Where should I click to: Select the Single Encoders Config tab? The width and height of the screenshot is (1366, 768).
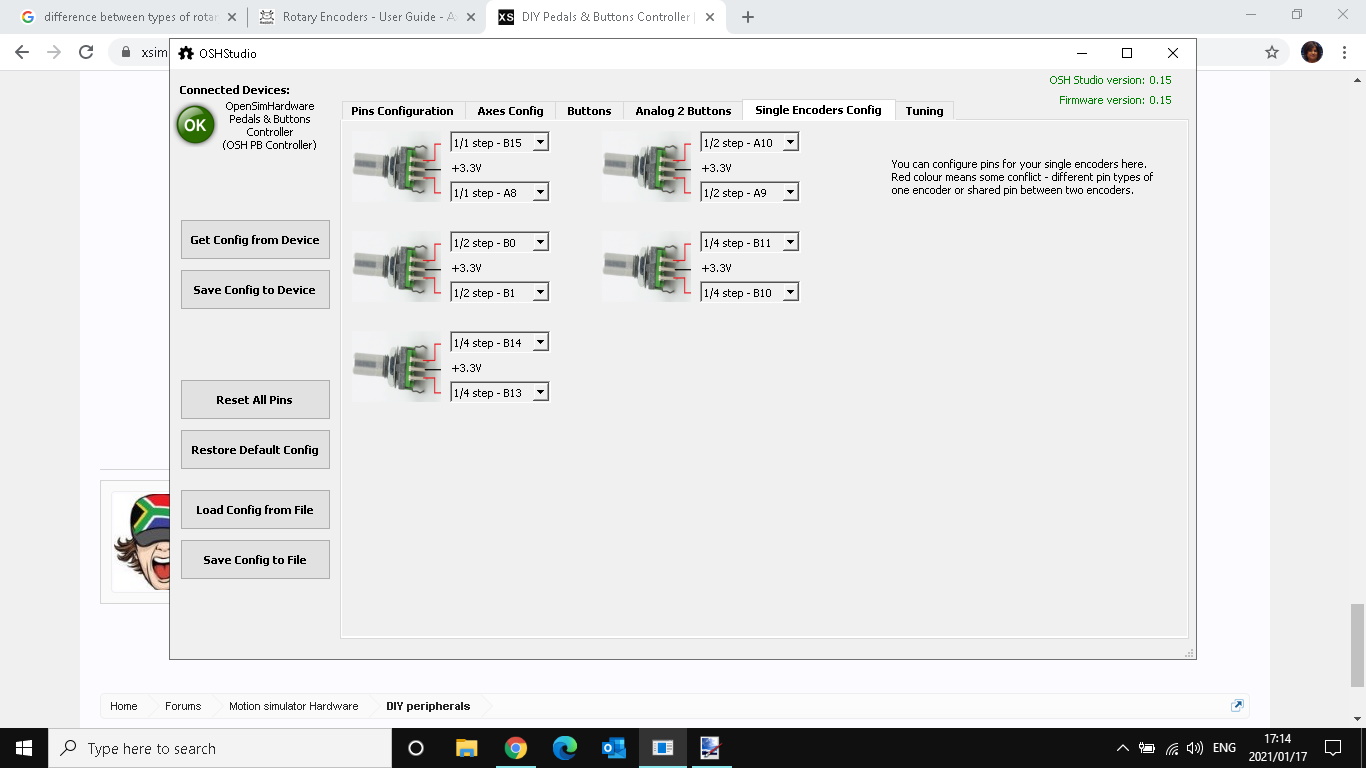[818, 110]
